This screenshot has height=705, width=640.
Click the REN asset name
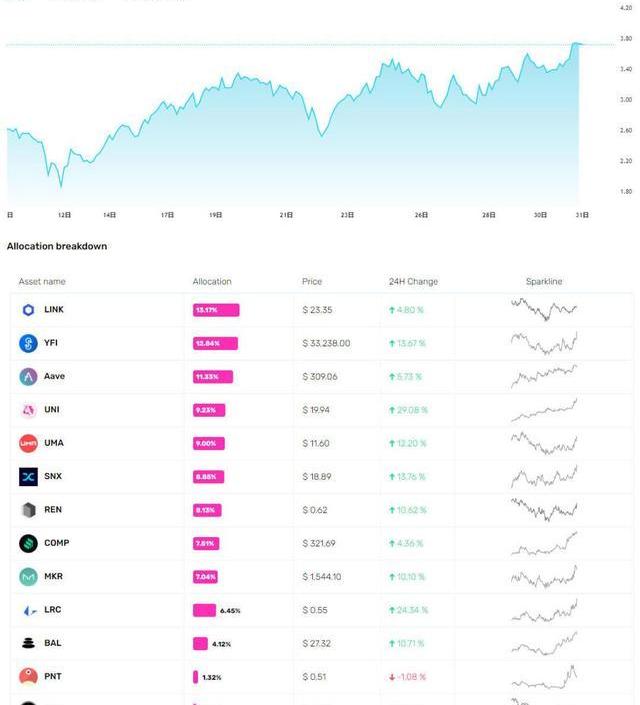tap(53, 510)
